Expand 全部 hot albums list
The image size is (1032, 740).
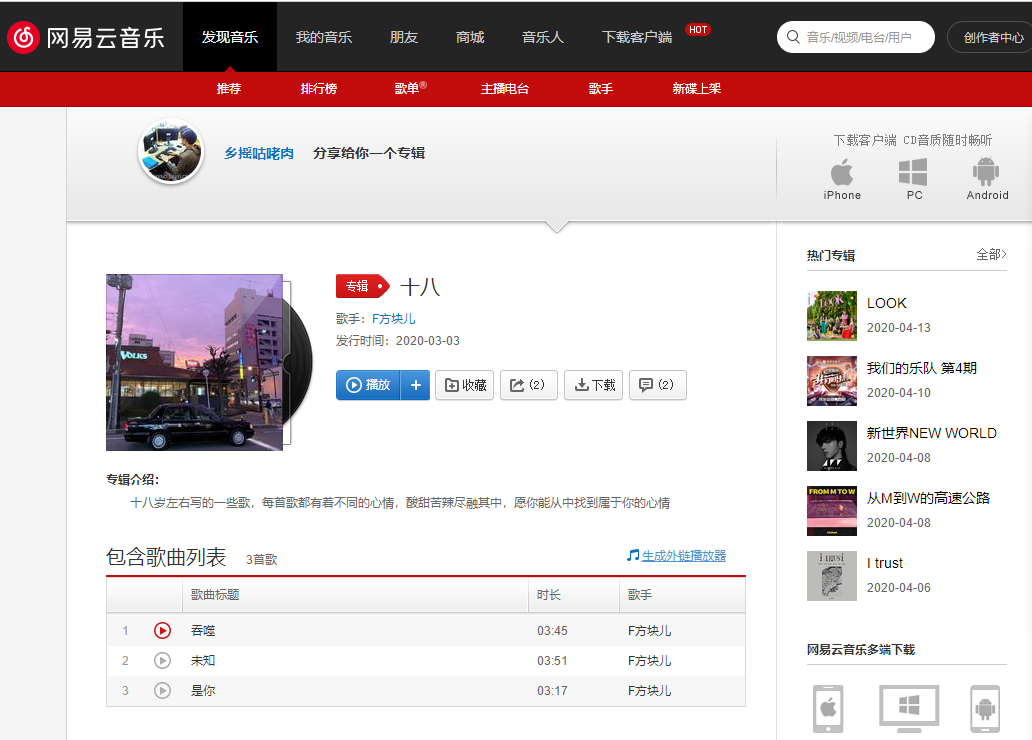pos(991,255)
